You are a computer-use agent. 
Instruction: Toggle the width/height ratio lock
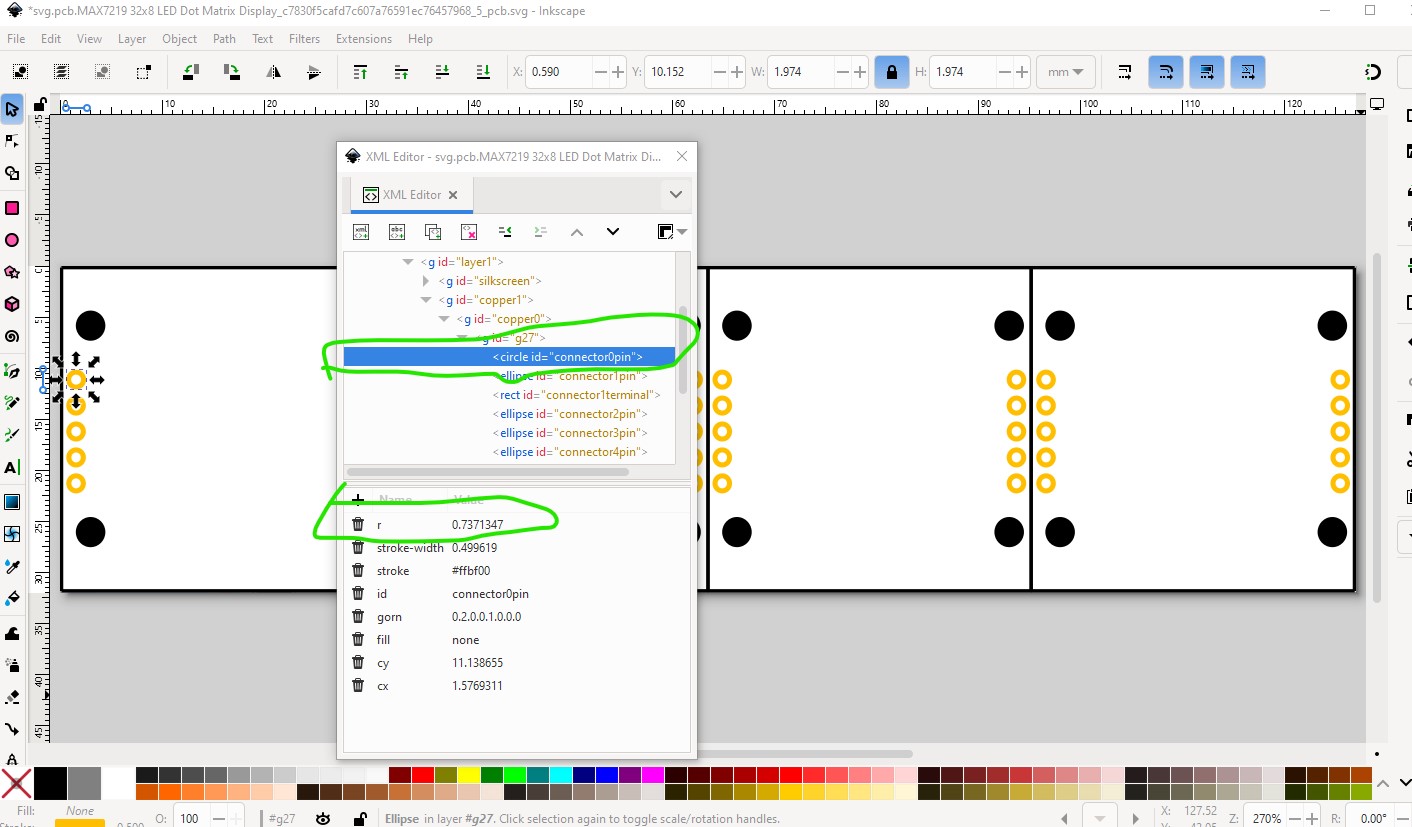point(889,72)
